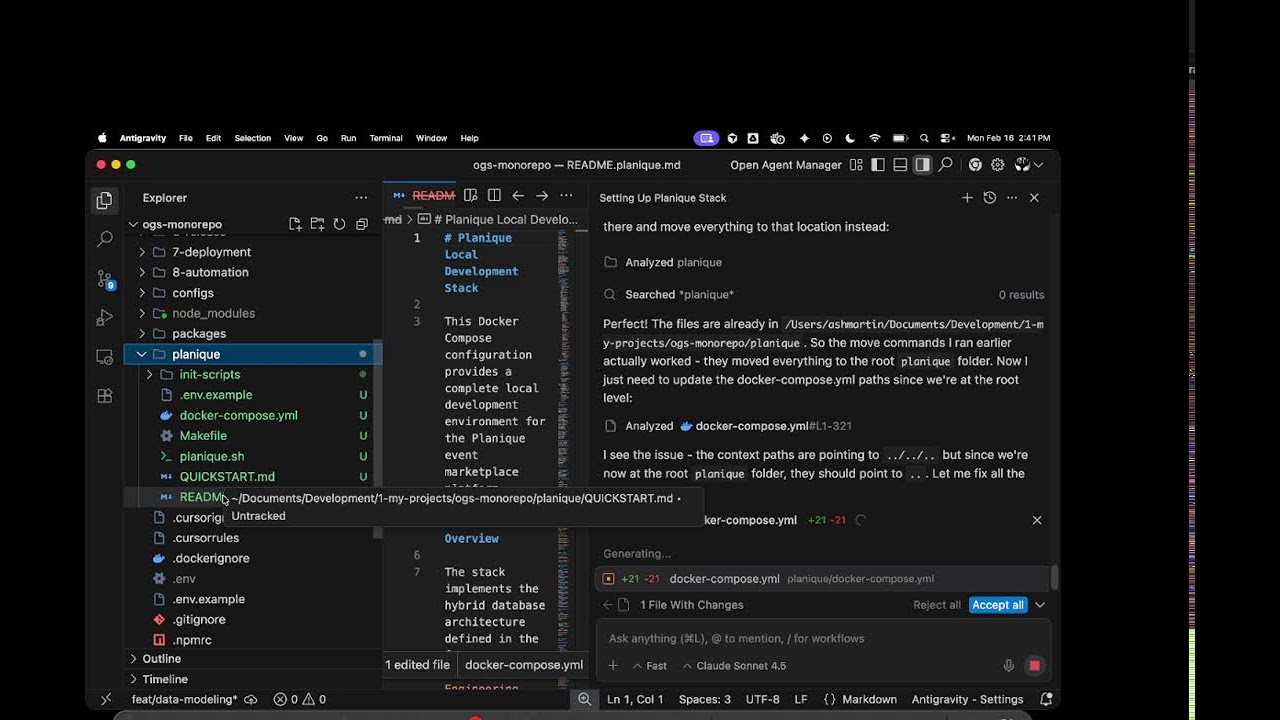Refresh the Explorer file tree
Viewport: 1280px width, 720px height.
[339, 224]
